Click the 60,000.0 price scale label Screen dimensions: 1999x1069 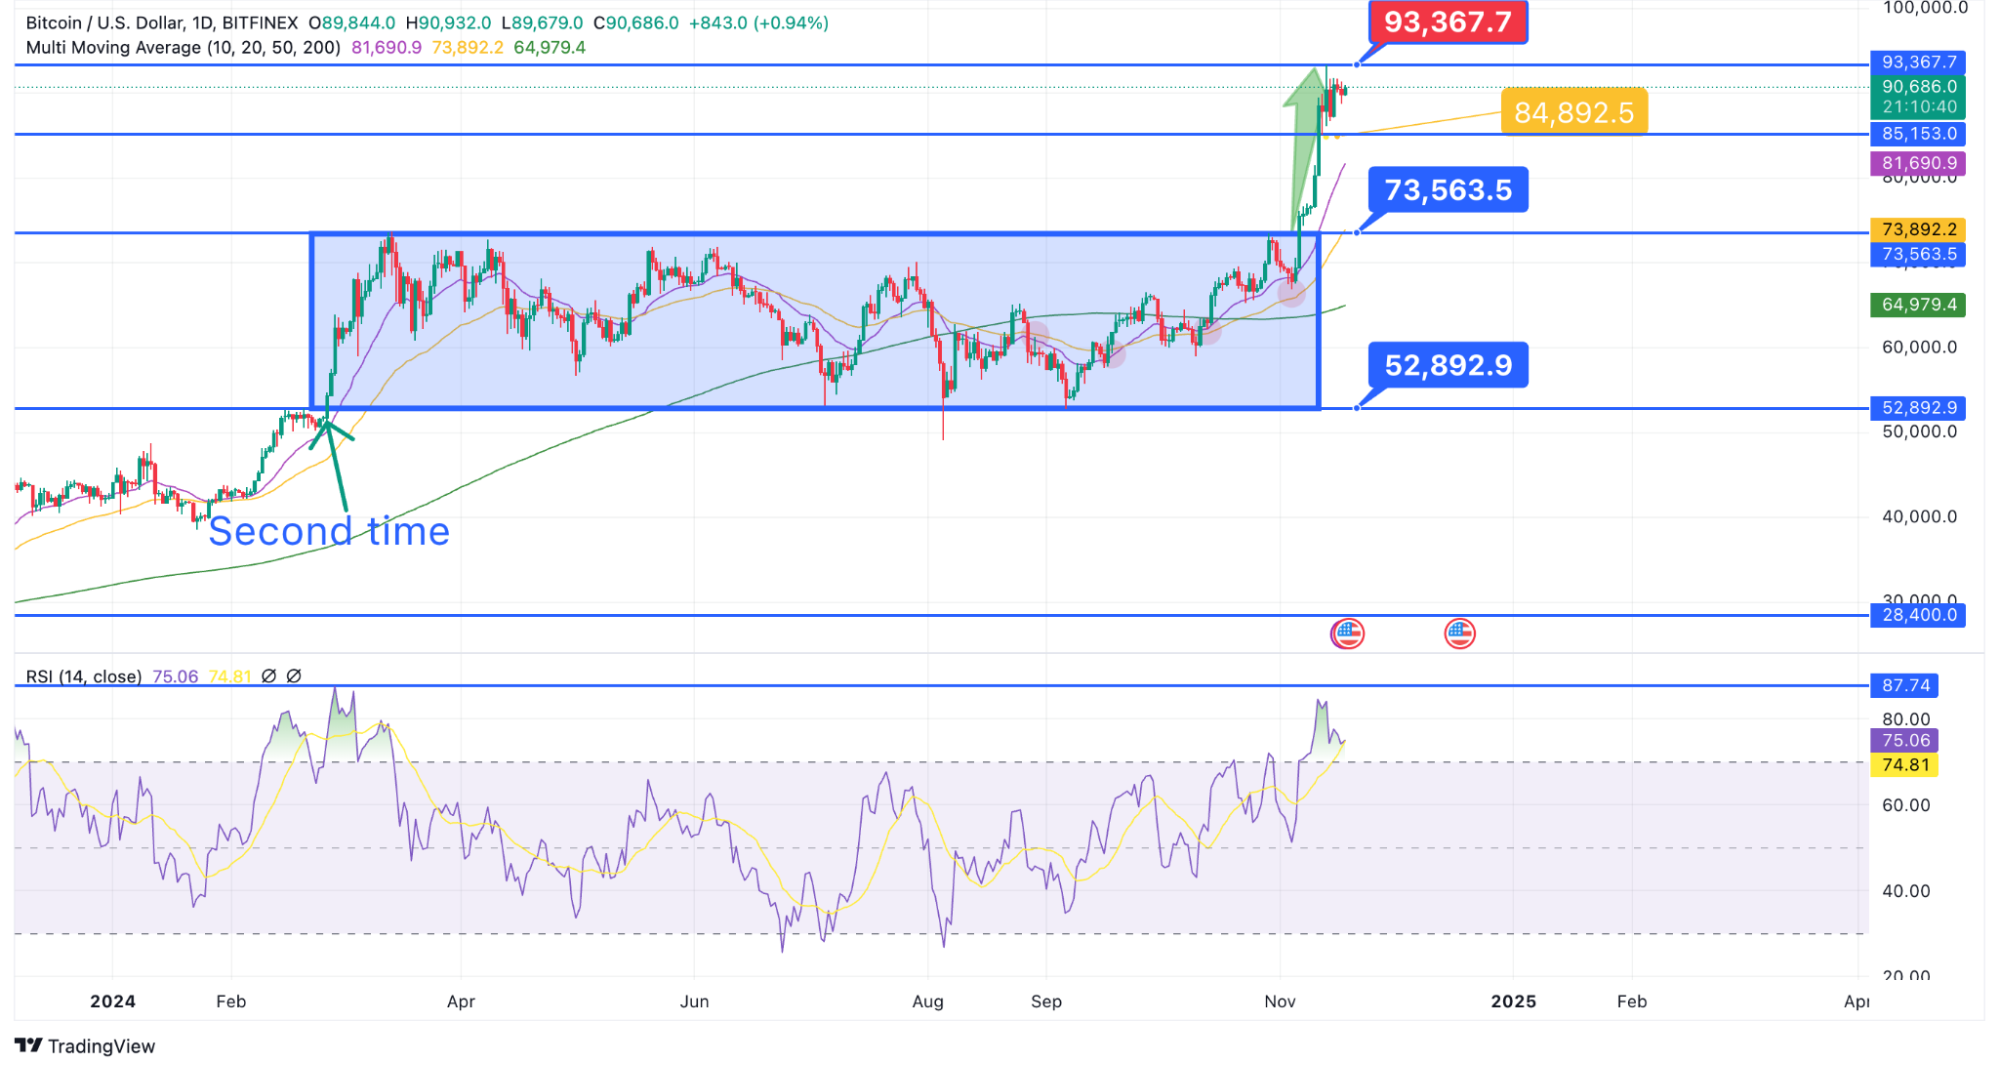point(1919,347)
